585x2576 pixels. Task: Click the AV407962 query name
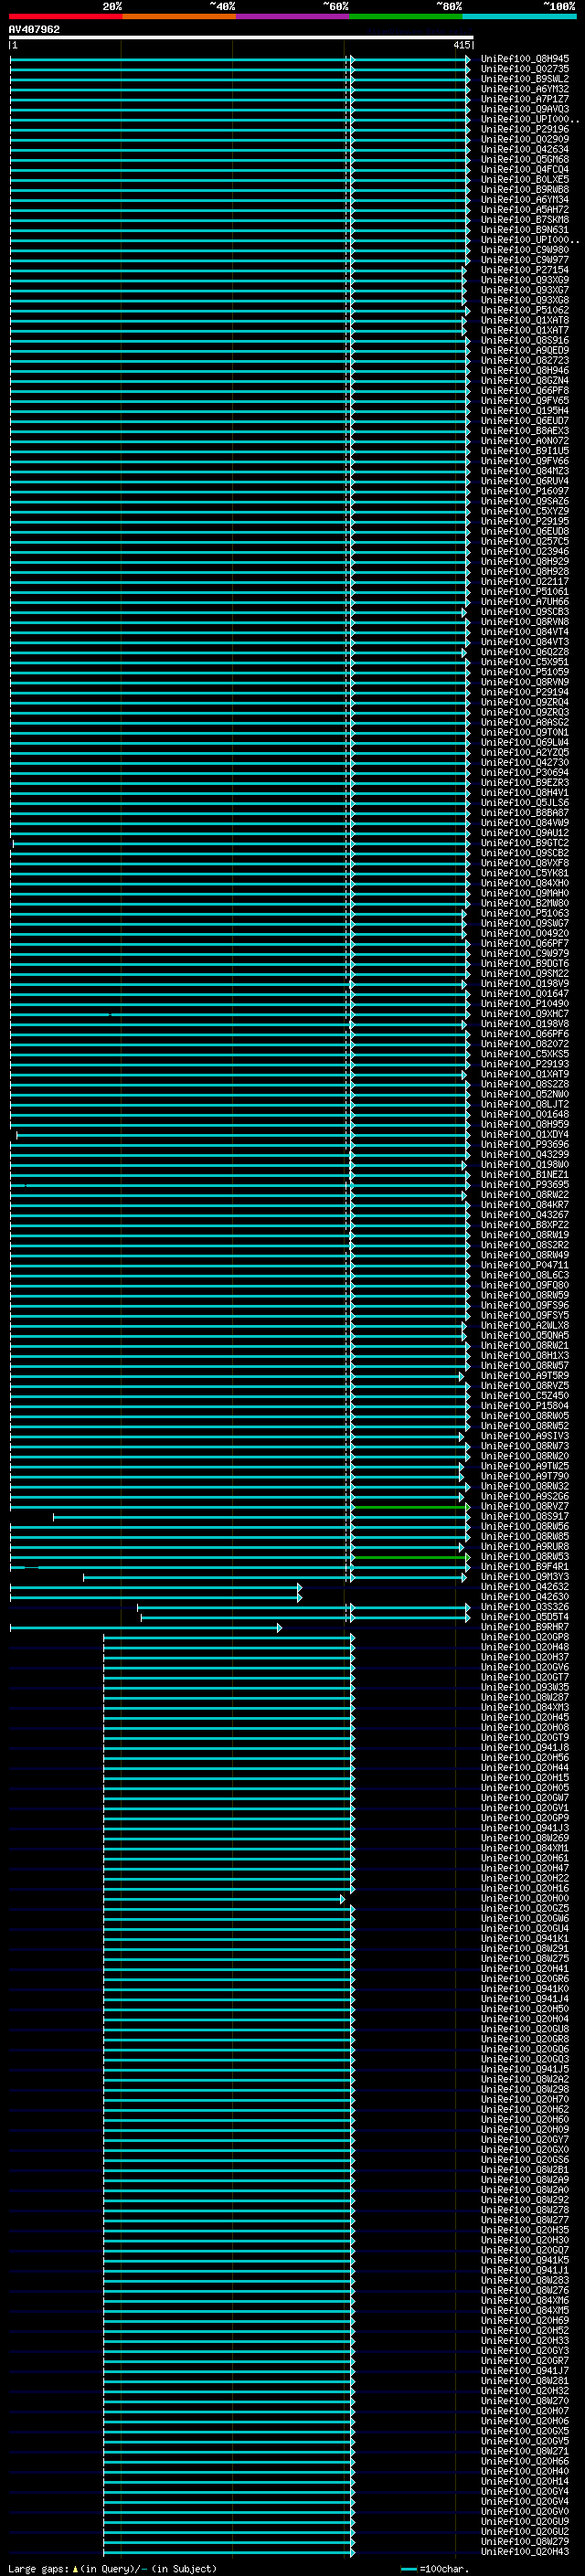point(34,29)
